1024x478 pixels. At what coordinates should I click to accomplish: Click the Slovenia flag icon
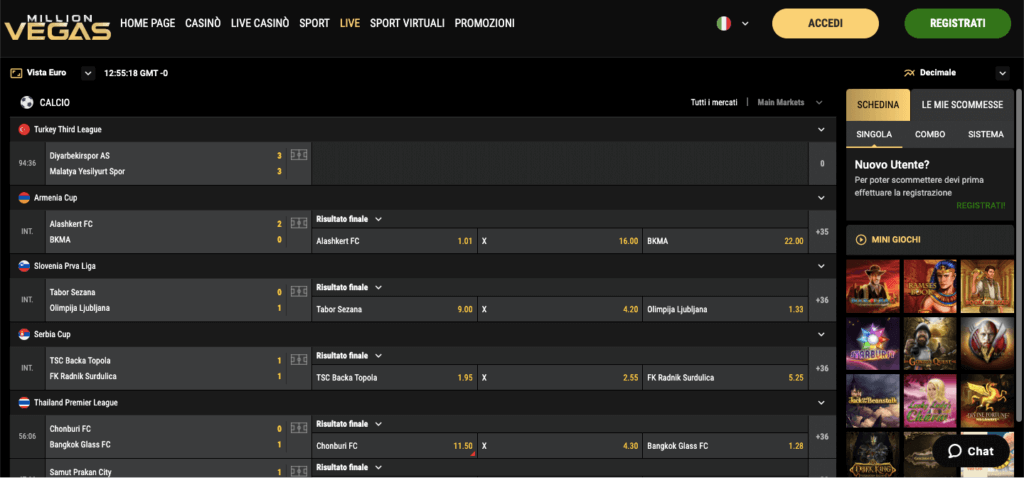pyautogui.click(x=24, y=266)
